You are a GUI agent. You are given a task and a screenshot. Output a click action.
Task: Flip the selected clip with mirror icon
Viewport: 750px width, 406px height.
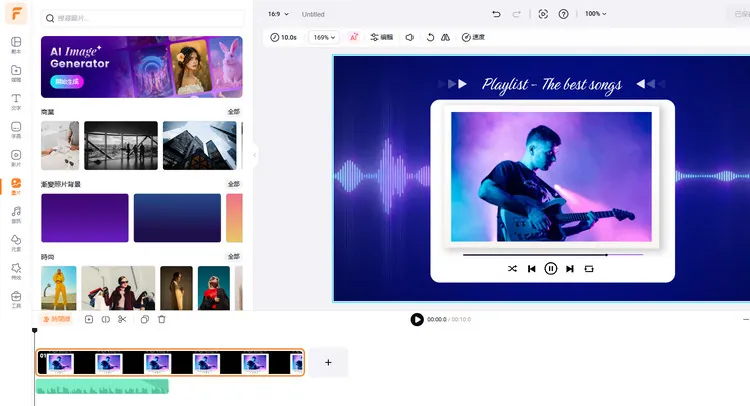click(445, 37)
